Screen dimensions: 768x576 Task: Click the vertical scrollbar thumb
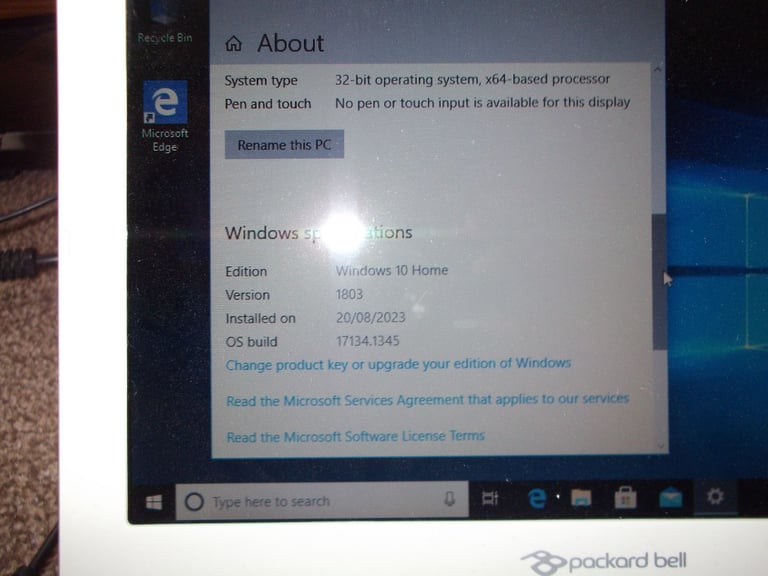click(x=659, y=282)
